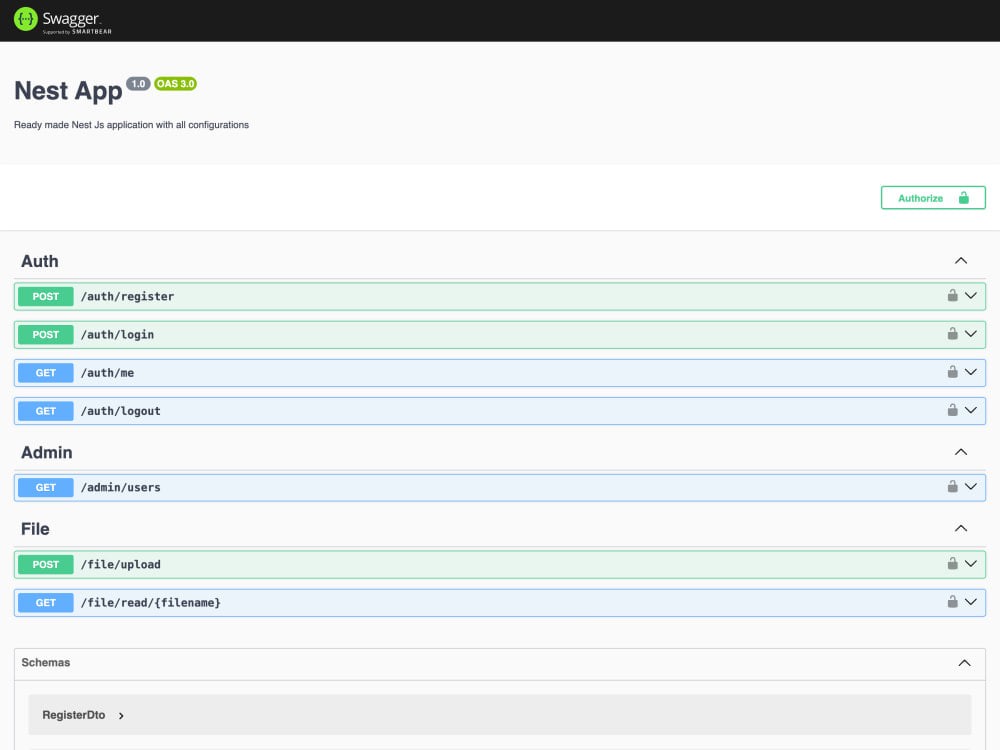Click lock icon on /auth/login row
The height and width of the screenshot is (750, 1000).
pyautogui.click(x=953, y=334)
